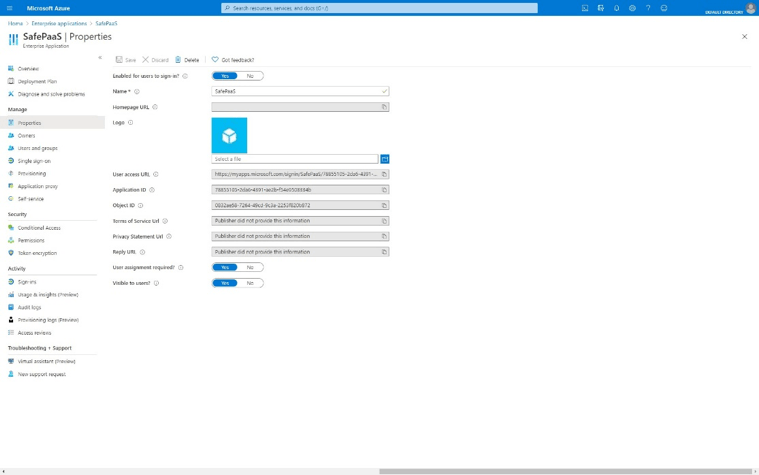Viewport: 759px width, 475px height.
Task: Open the help question mark
Action: tap(648, 8)
